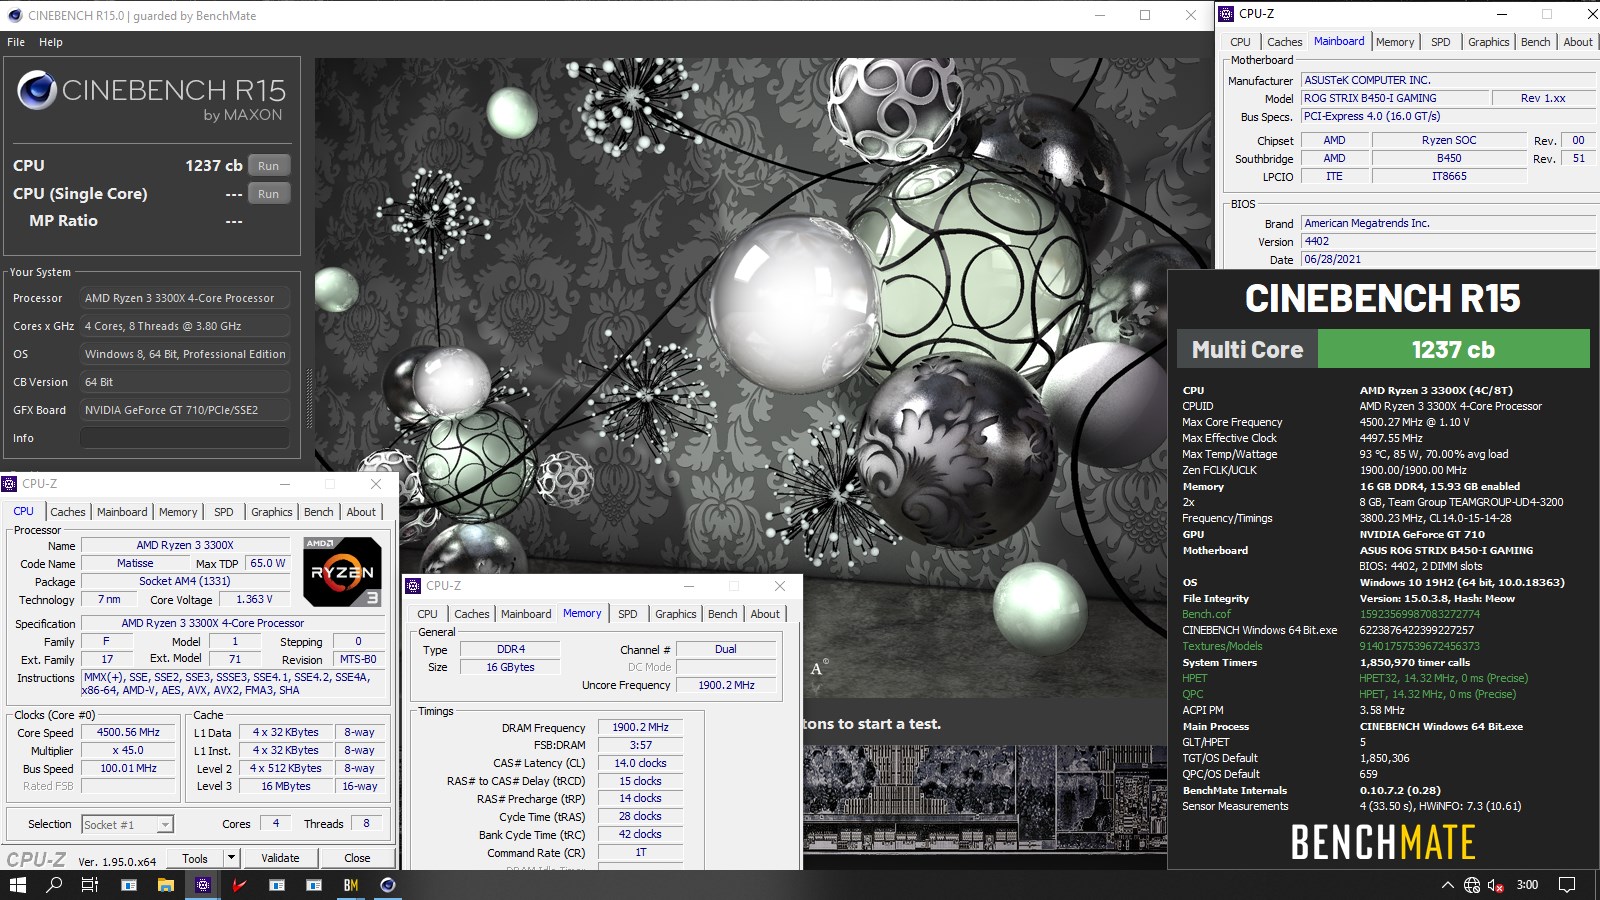Image resolution: width=1600 pixels, height=900 pixels.
Task: Click Core Speed value 4500.56 MHz
Action: click(128, 732)
